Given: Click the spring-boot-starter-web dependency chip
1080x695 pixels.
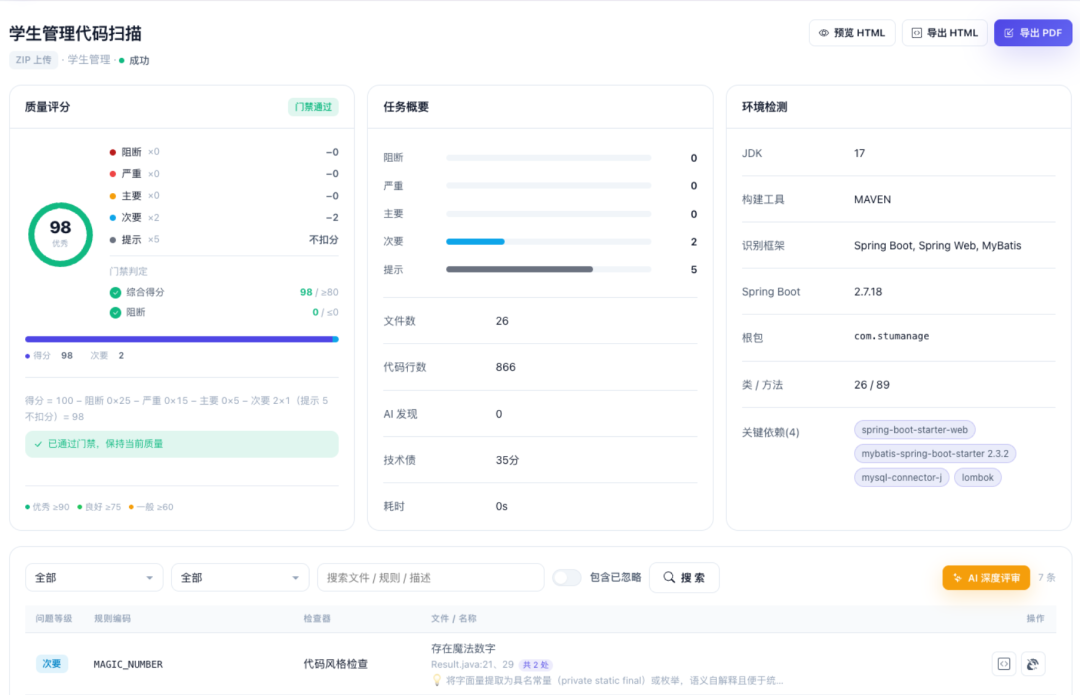Looking at the screenshot, I should [x=914, y=430].
